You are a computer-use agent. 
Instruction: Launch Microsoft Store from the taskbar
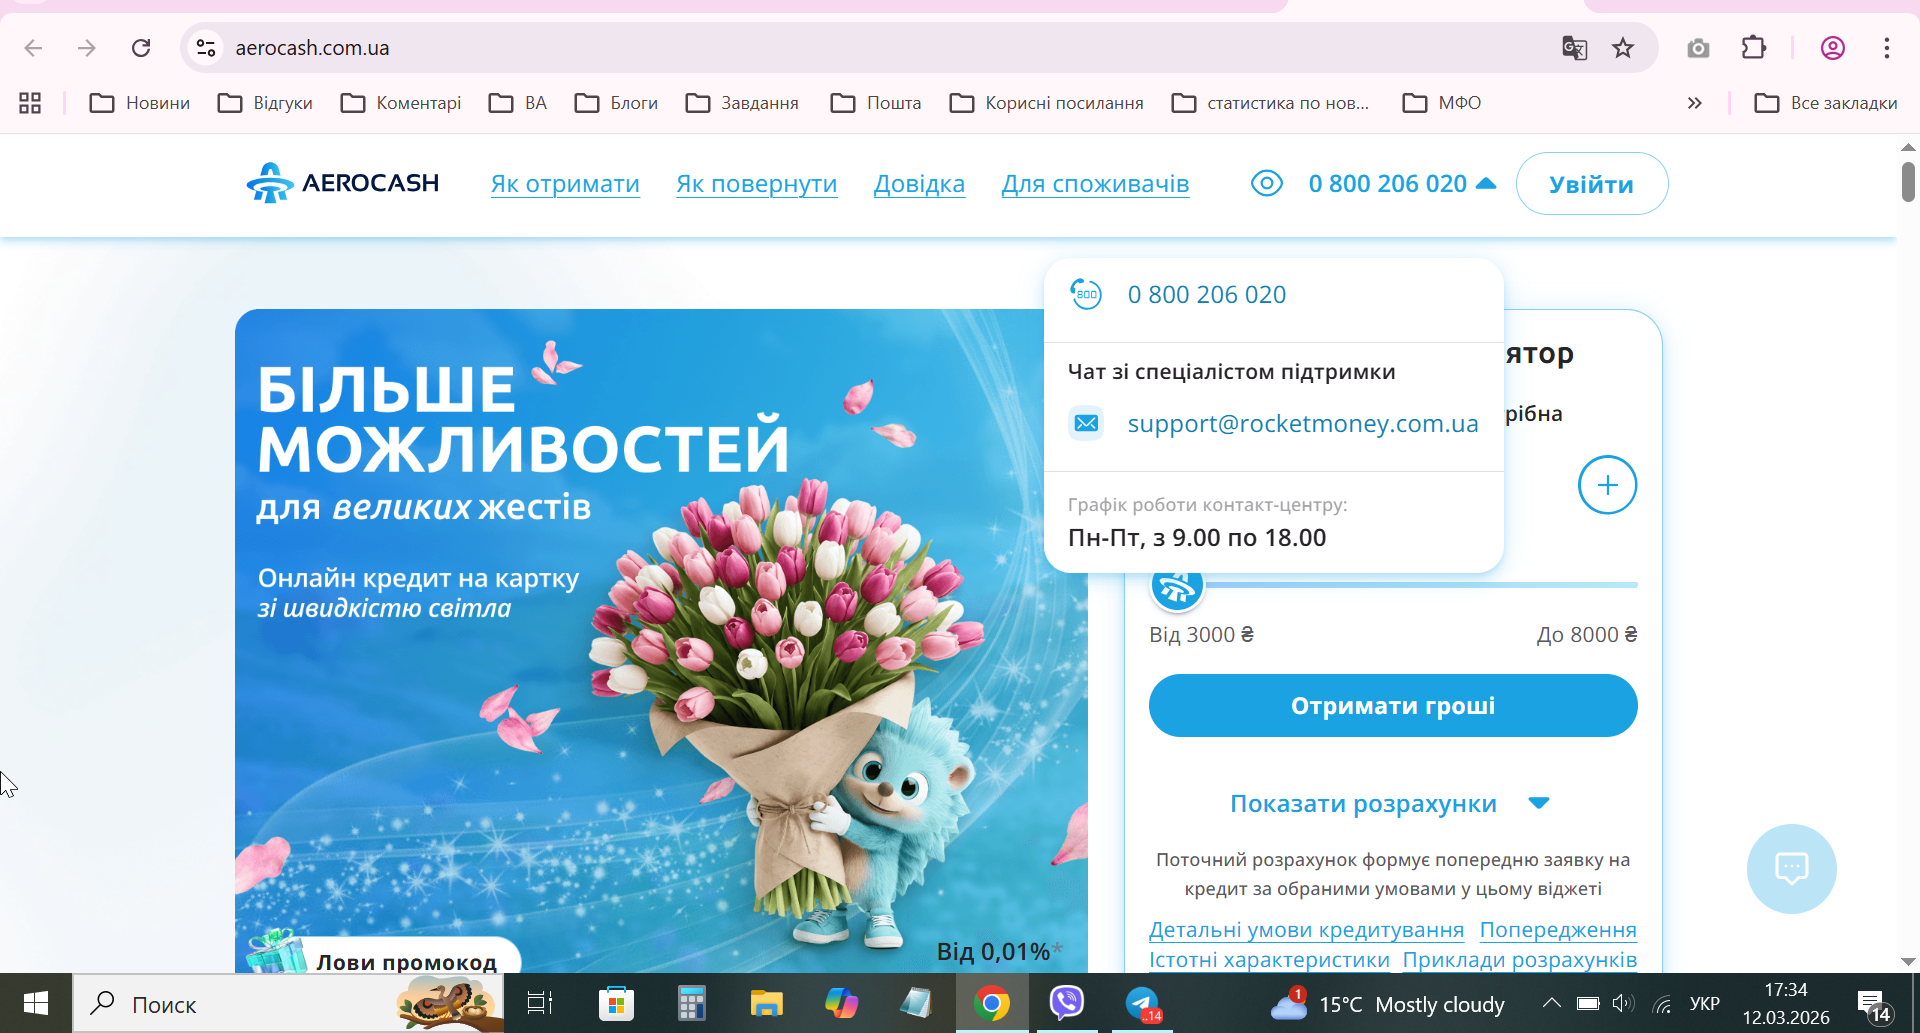point(616,1003)
